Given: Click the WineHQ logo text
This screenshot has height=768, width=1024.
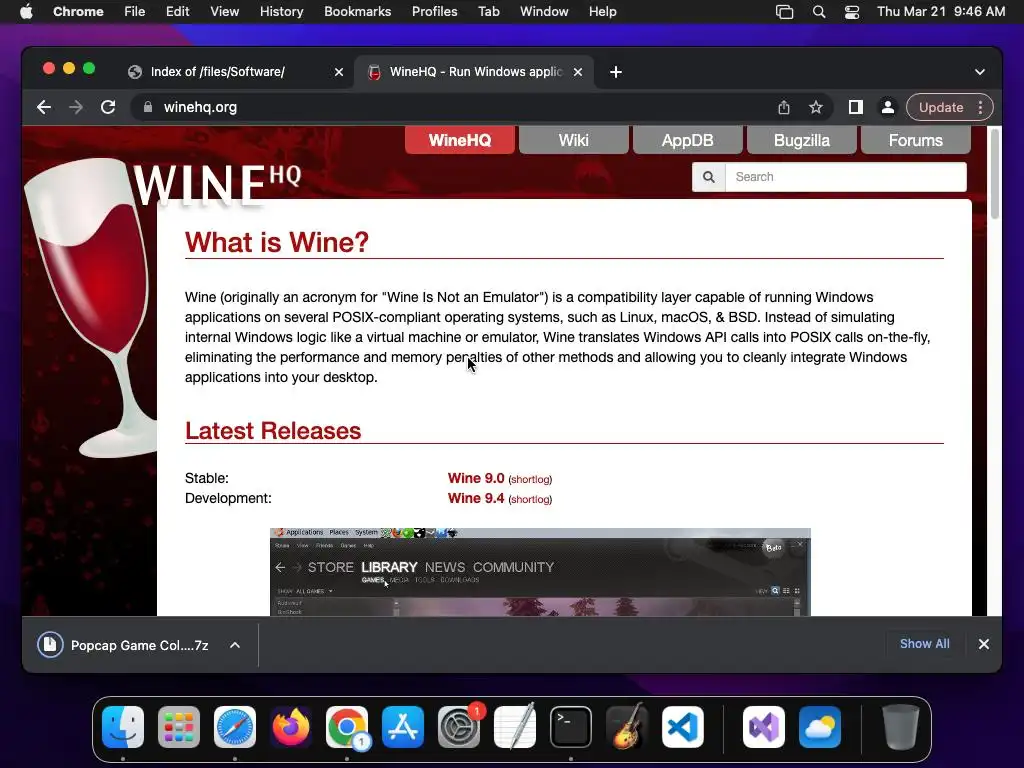Looking at the screenshot, I should [x=217, y=185].
